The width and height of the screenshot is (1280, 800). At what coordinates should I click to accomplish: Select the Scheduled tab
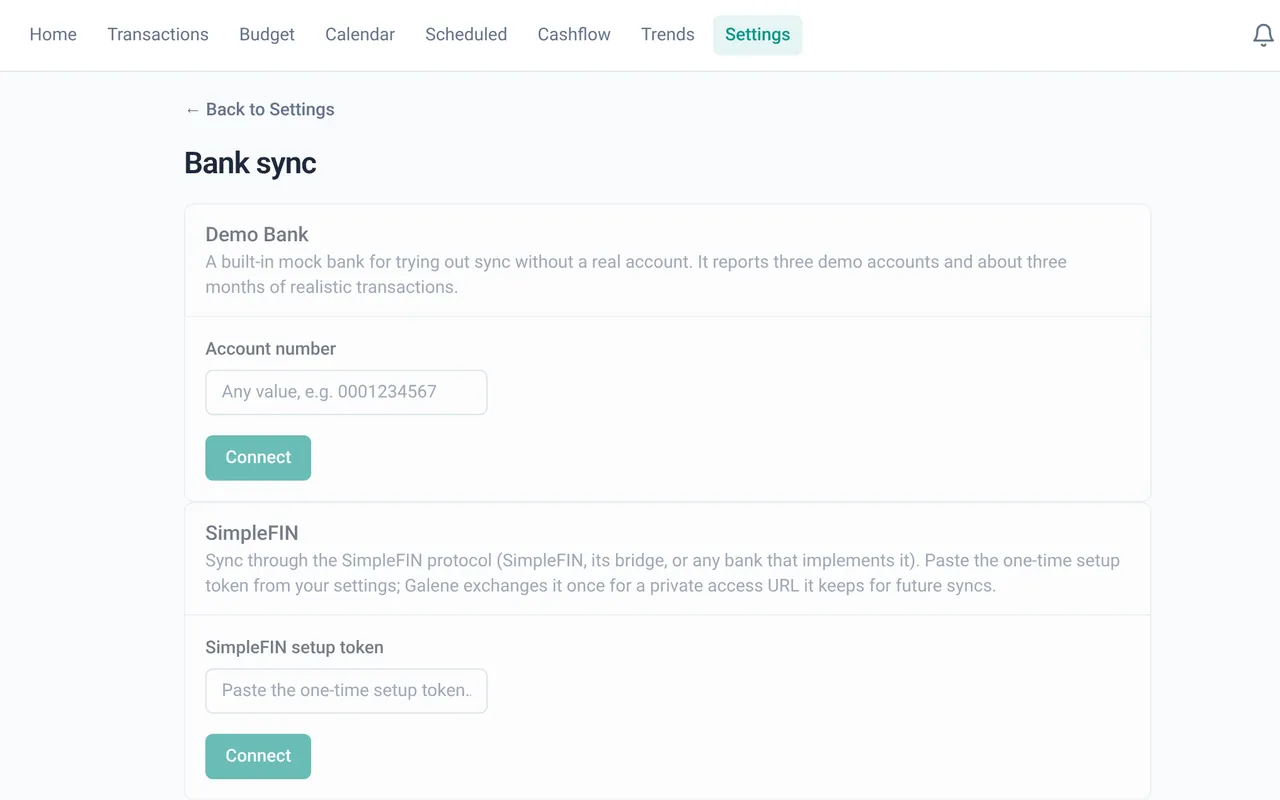pos(466,35)
